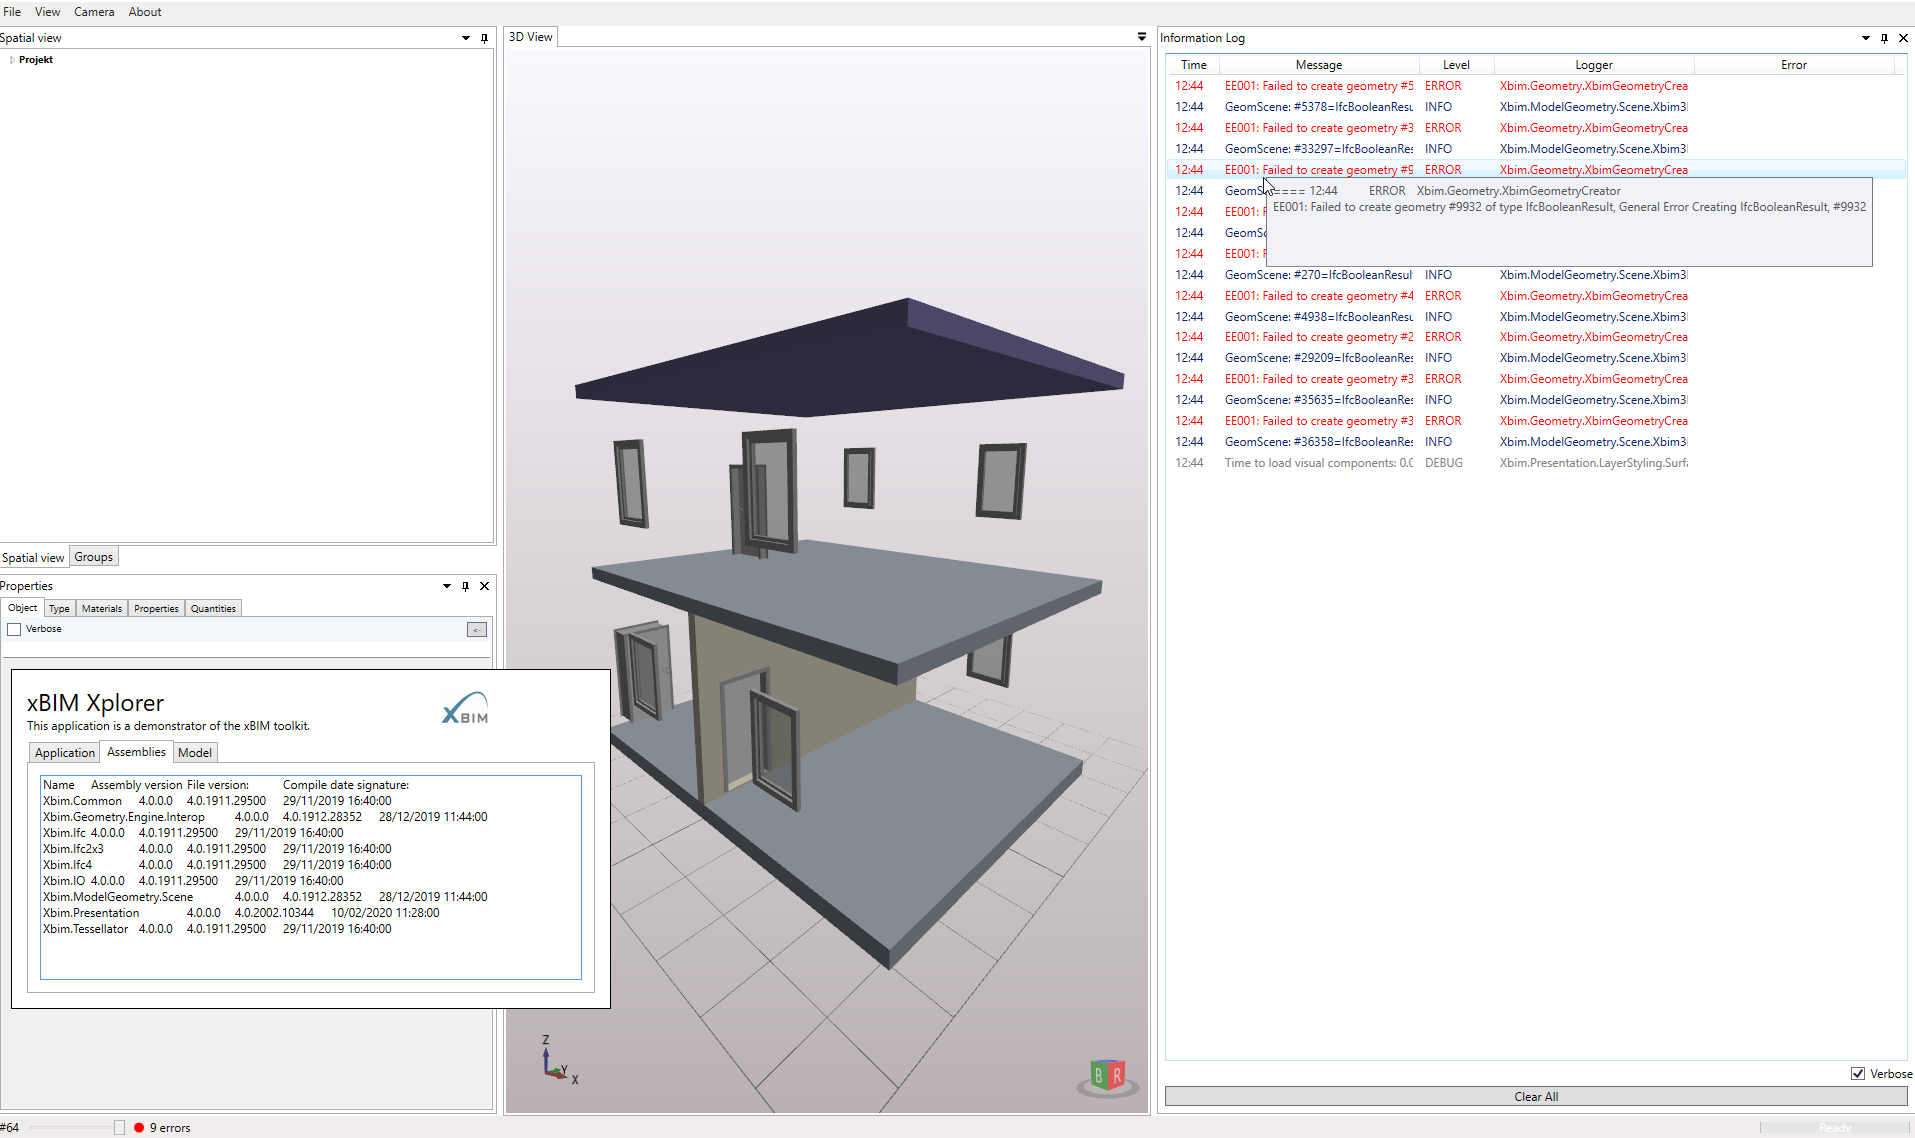The height and width of the screenshot is (1138, 1915).
Task: Select the Quantities tab
Action: 213,608
